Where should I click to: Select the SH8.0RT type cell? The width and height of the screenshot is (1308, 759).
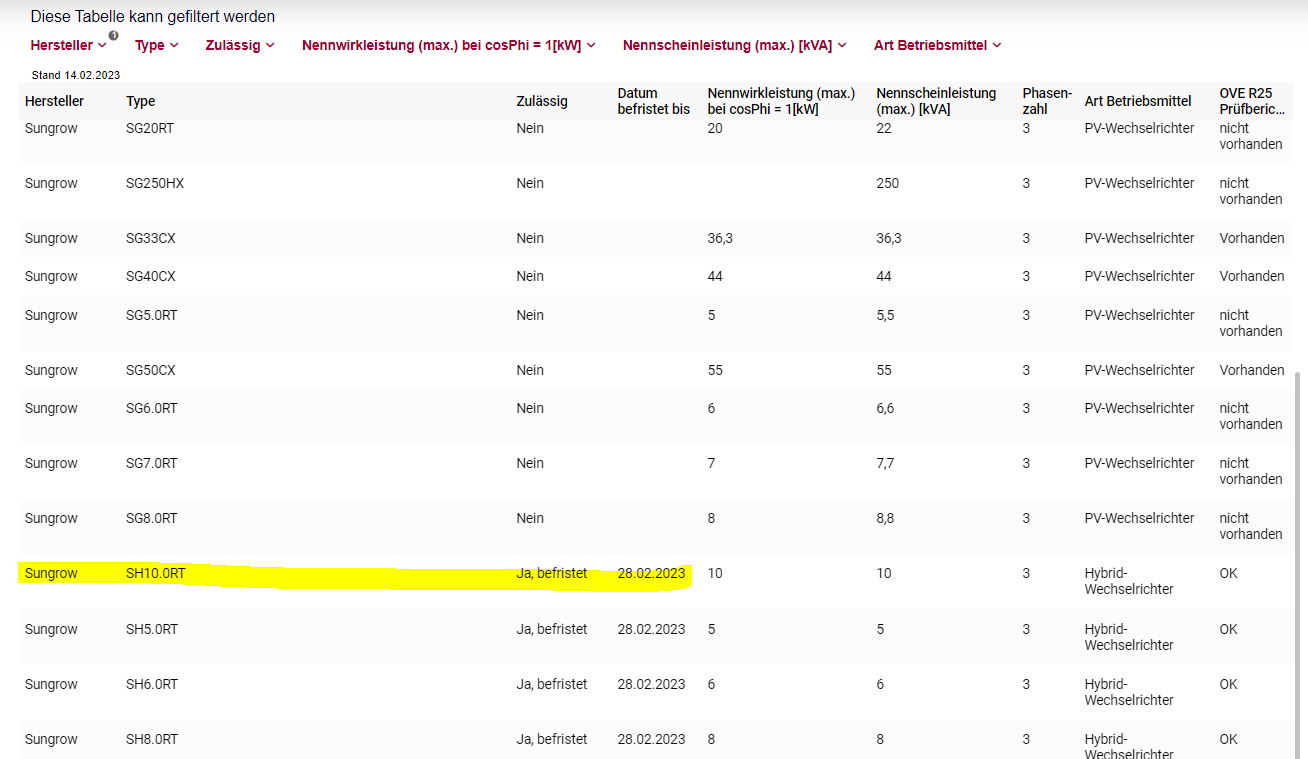[x=152, y=739]
